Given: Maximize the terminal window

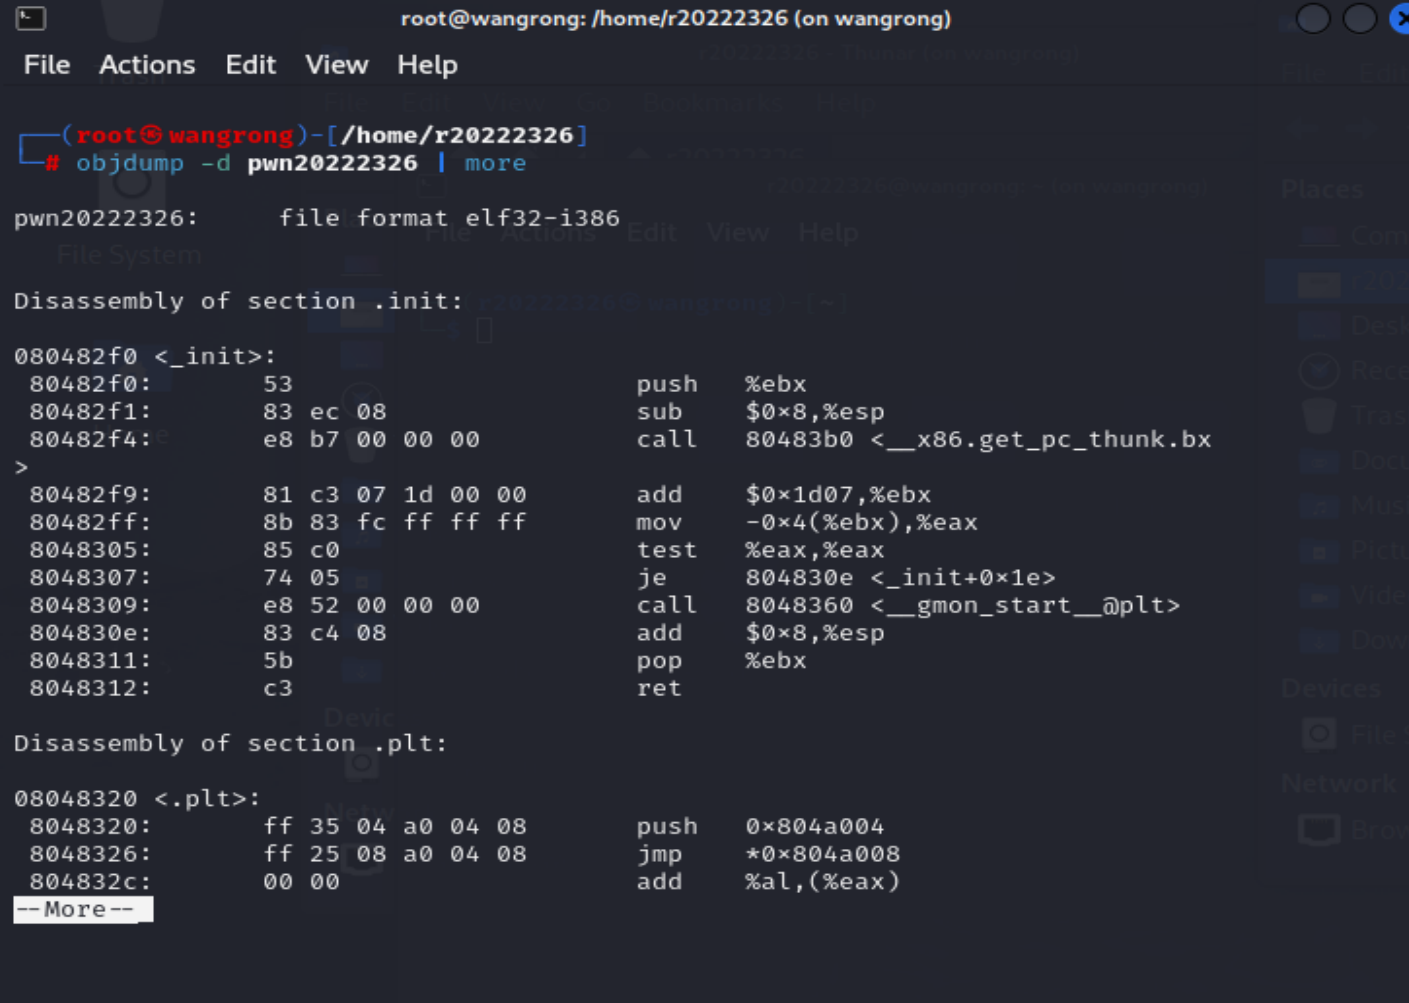Looking at the screenshot, I should (1359, 18).
